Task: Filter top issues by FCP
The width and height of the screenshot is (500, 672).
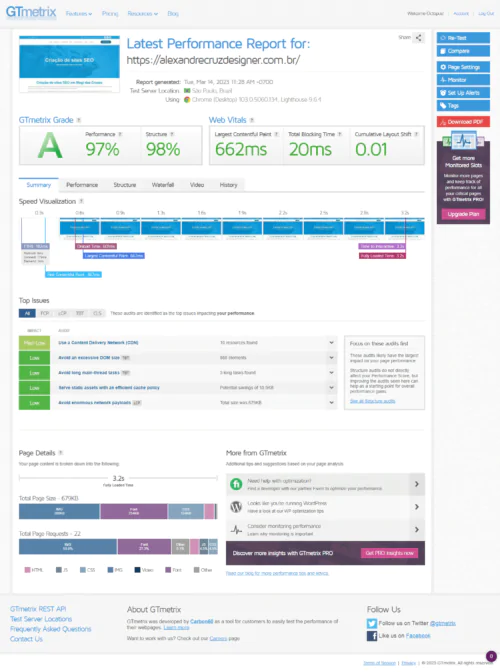Action: coord(45,313)
